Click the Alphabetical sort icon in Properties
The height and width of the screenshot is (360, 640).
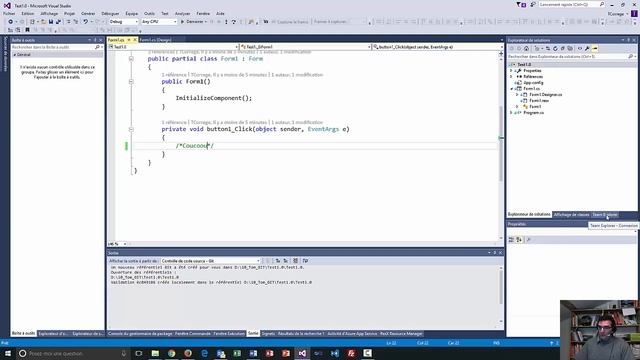(519, 240)
